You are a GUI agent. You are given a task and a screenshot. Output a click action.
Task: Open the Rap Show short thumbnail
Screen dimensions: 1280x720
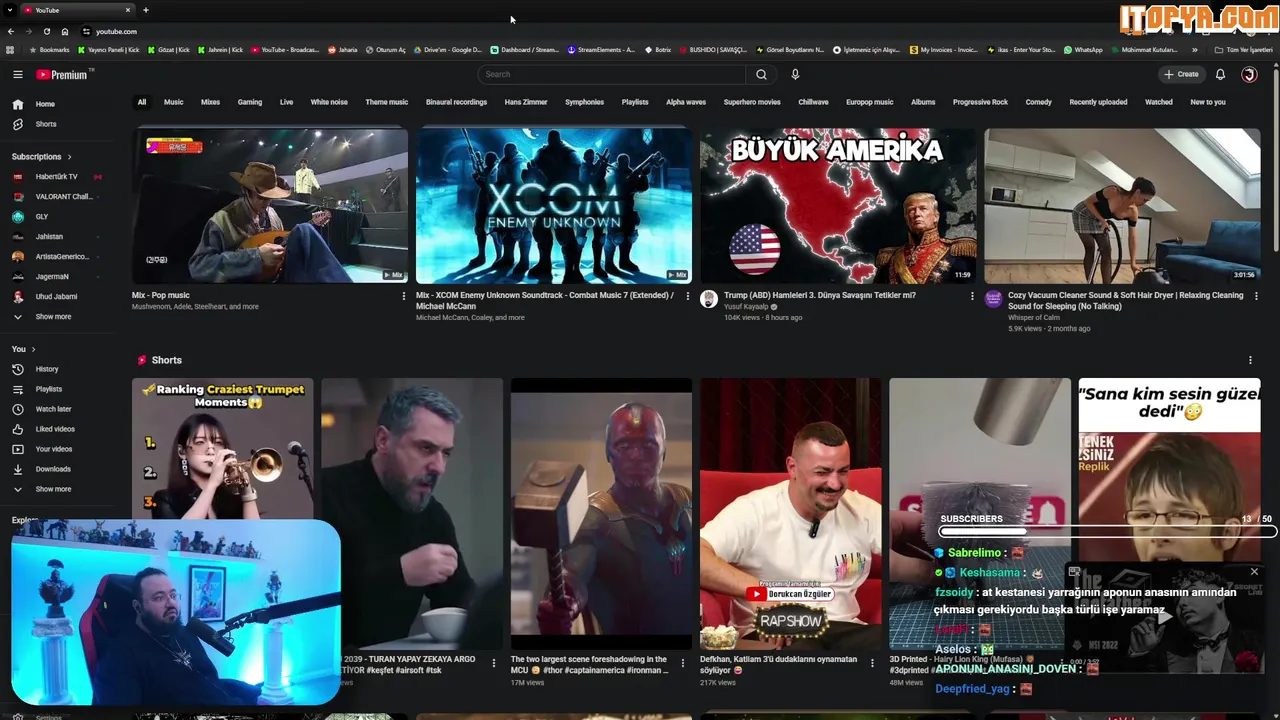click(x=791, y=514)
